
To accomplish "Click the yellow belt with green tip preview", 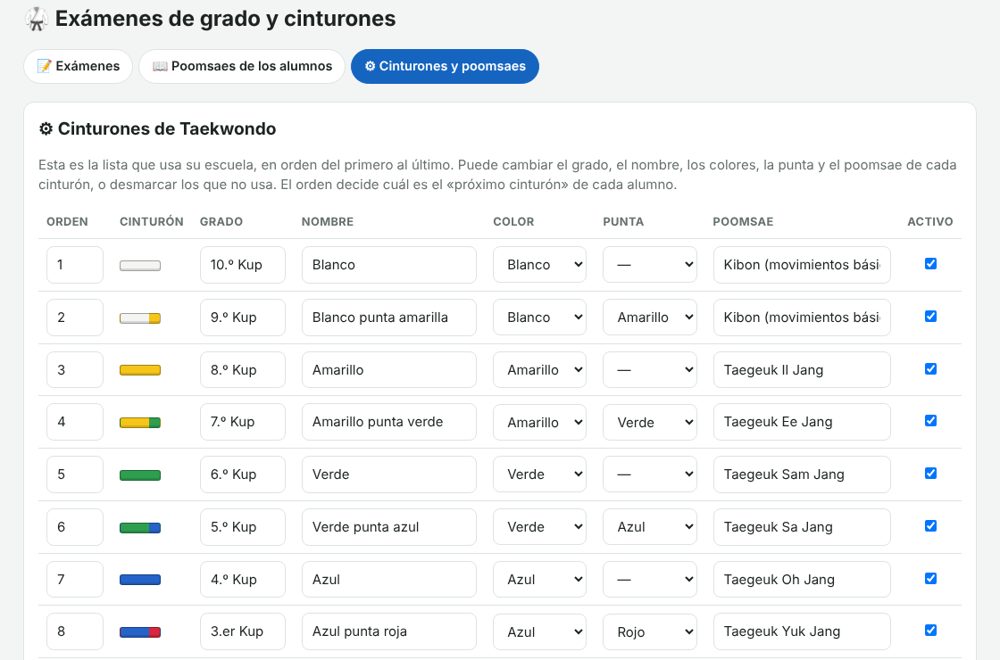I will [x=140, y=423].
